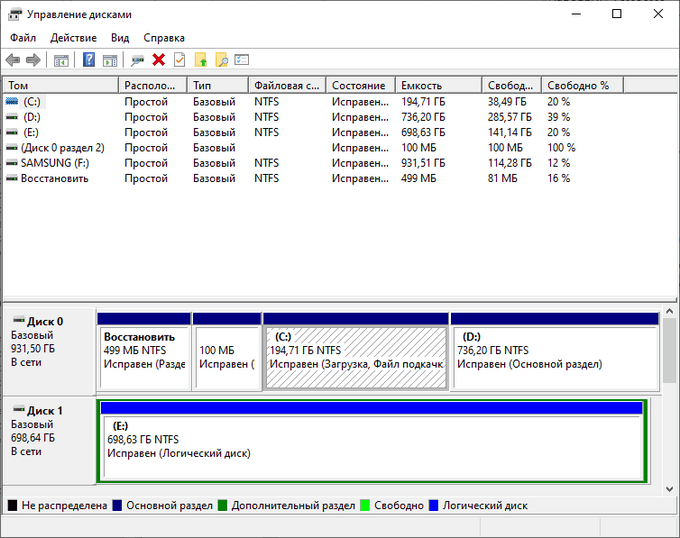
Task: Click folder with green arrow icon
Action: click(200, 60)
